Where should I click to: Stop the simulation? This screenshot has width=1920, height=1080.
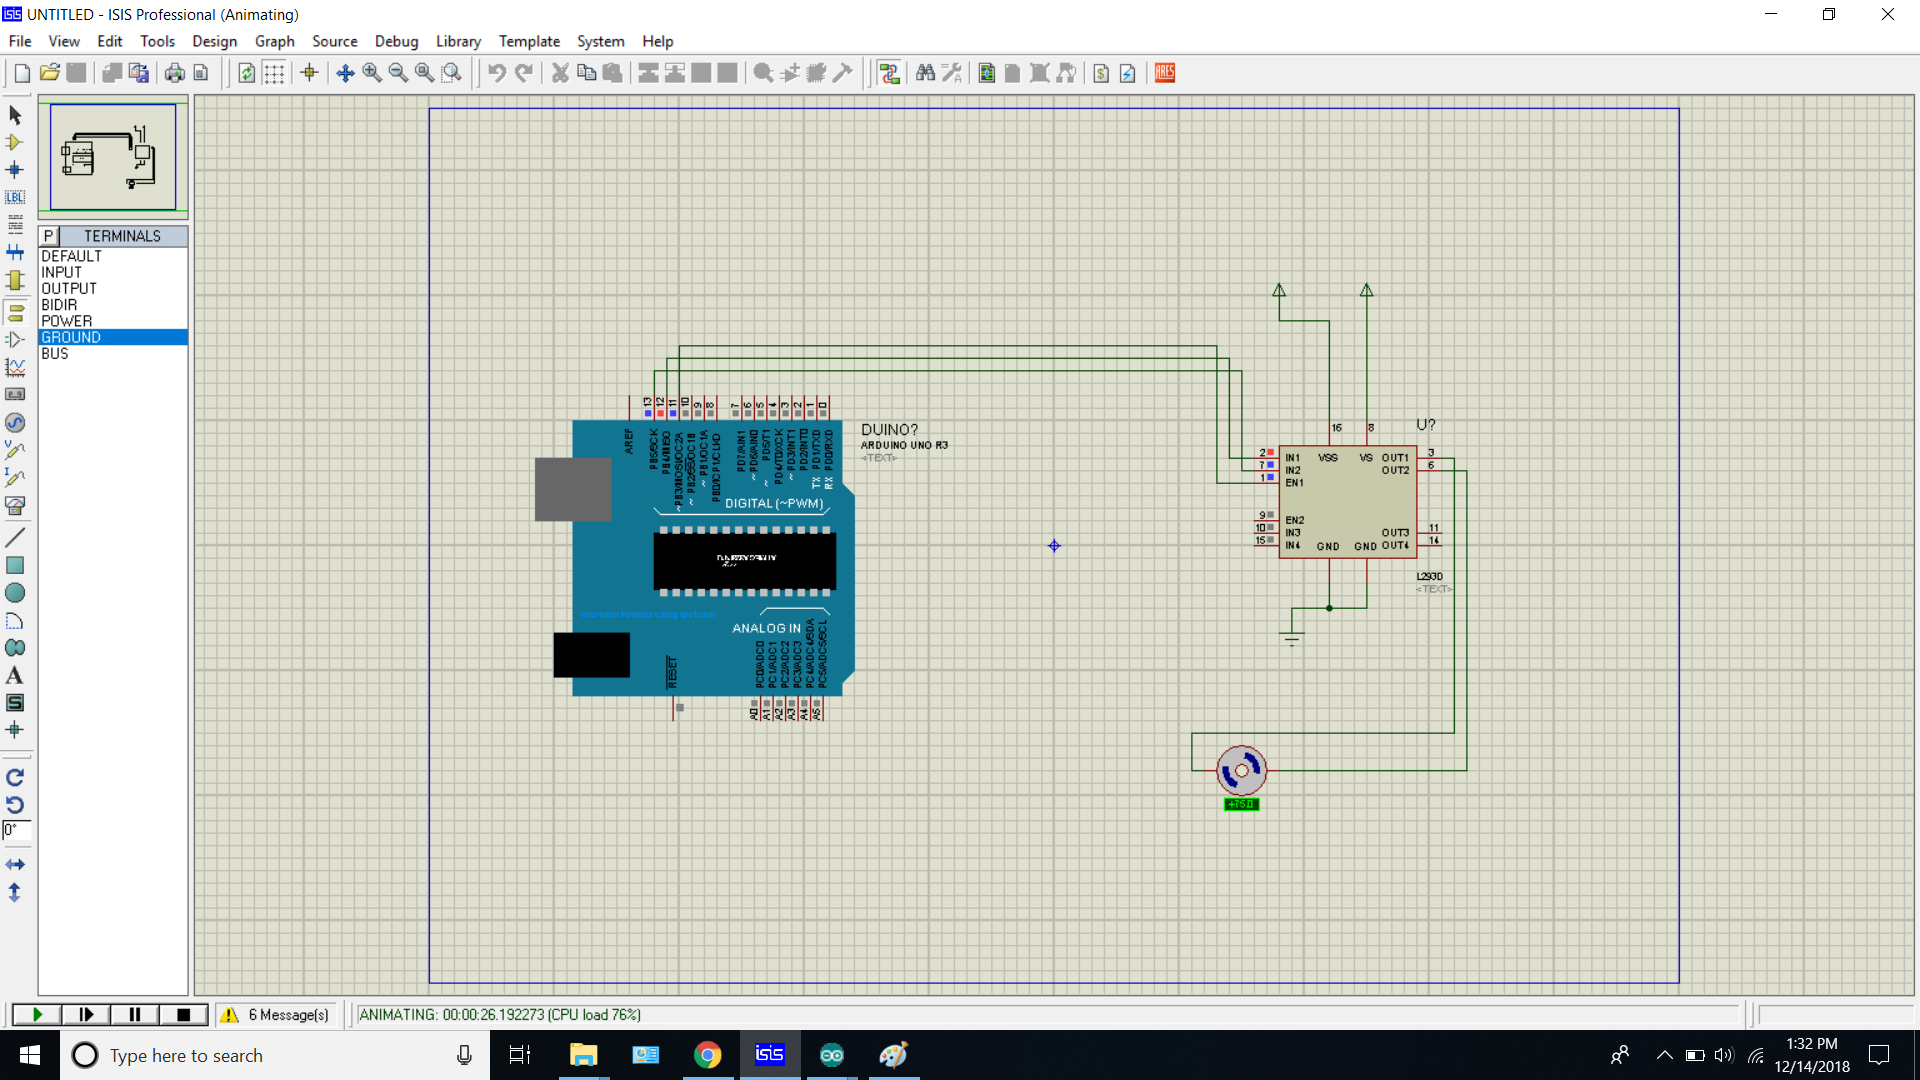[183, 1014]
